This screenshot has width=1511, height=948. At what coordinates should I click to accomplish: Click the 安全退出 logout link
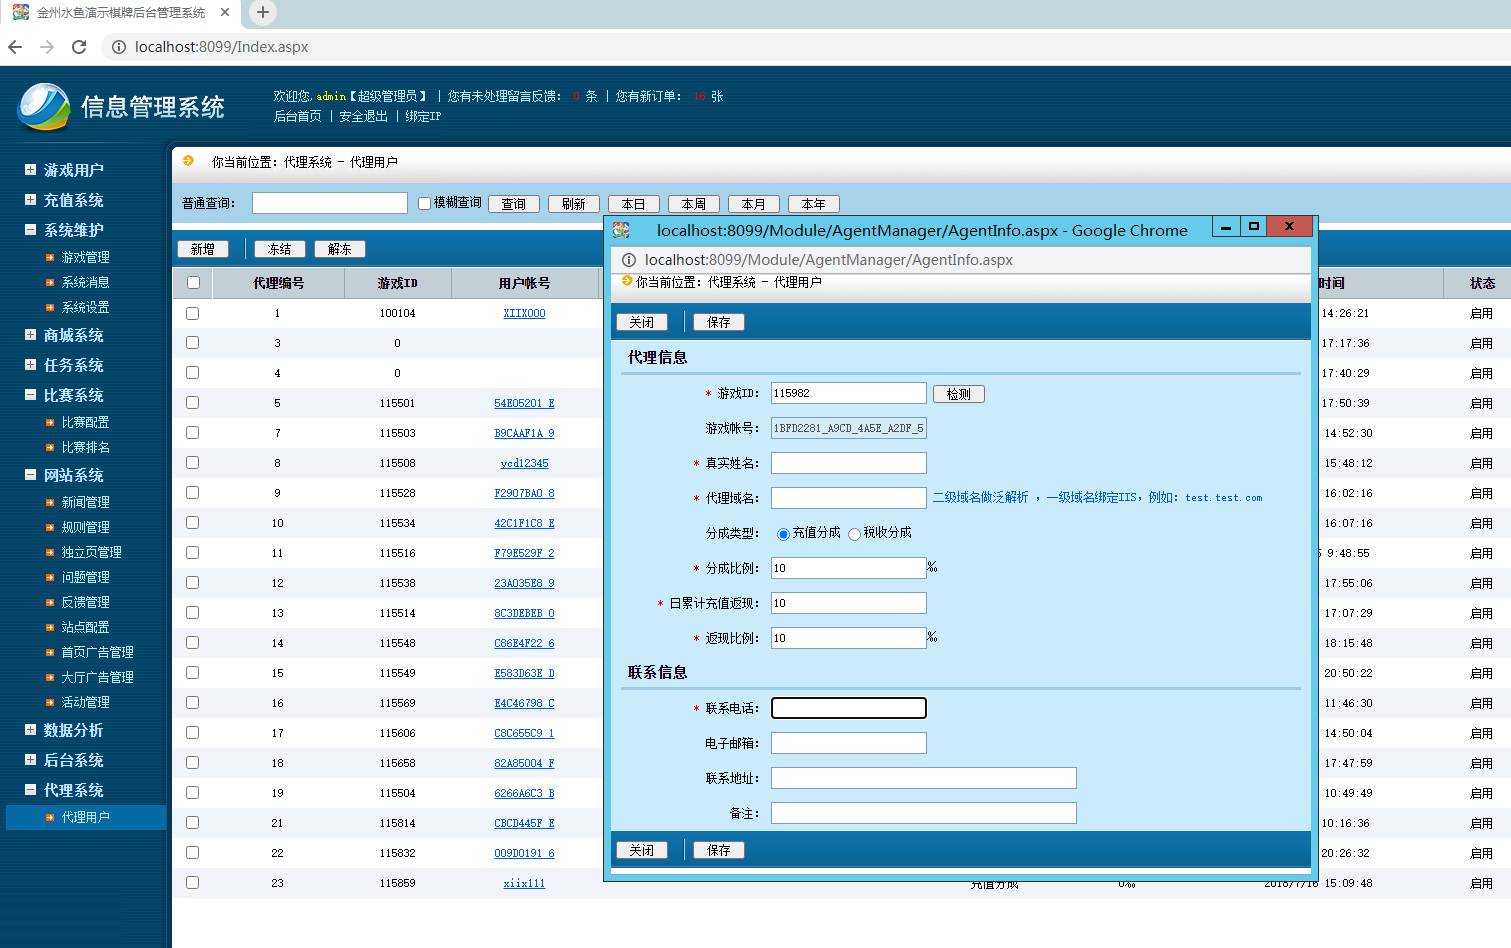[363, 116]
